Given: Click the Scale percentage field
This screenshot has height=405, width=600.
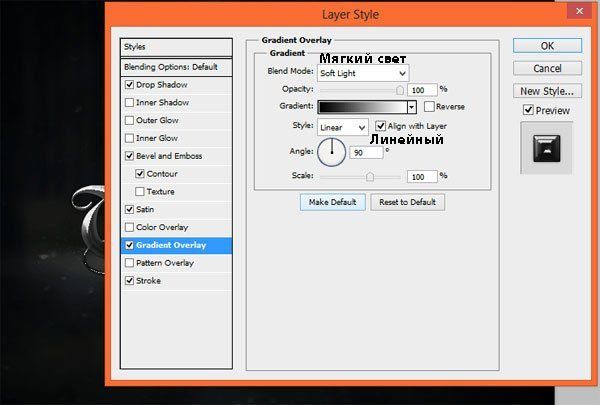Looking at the screenshot, I should [422, 176].
